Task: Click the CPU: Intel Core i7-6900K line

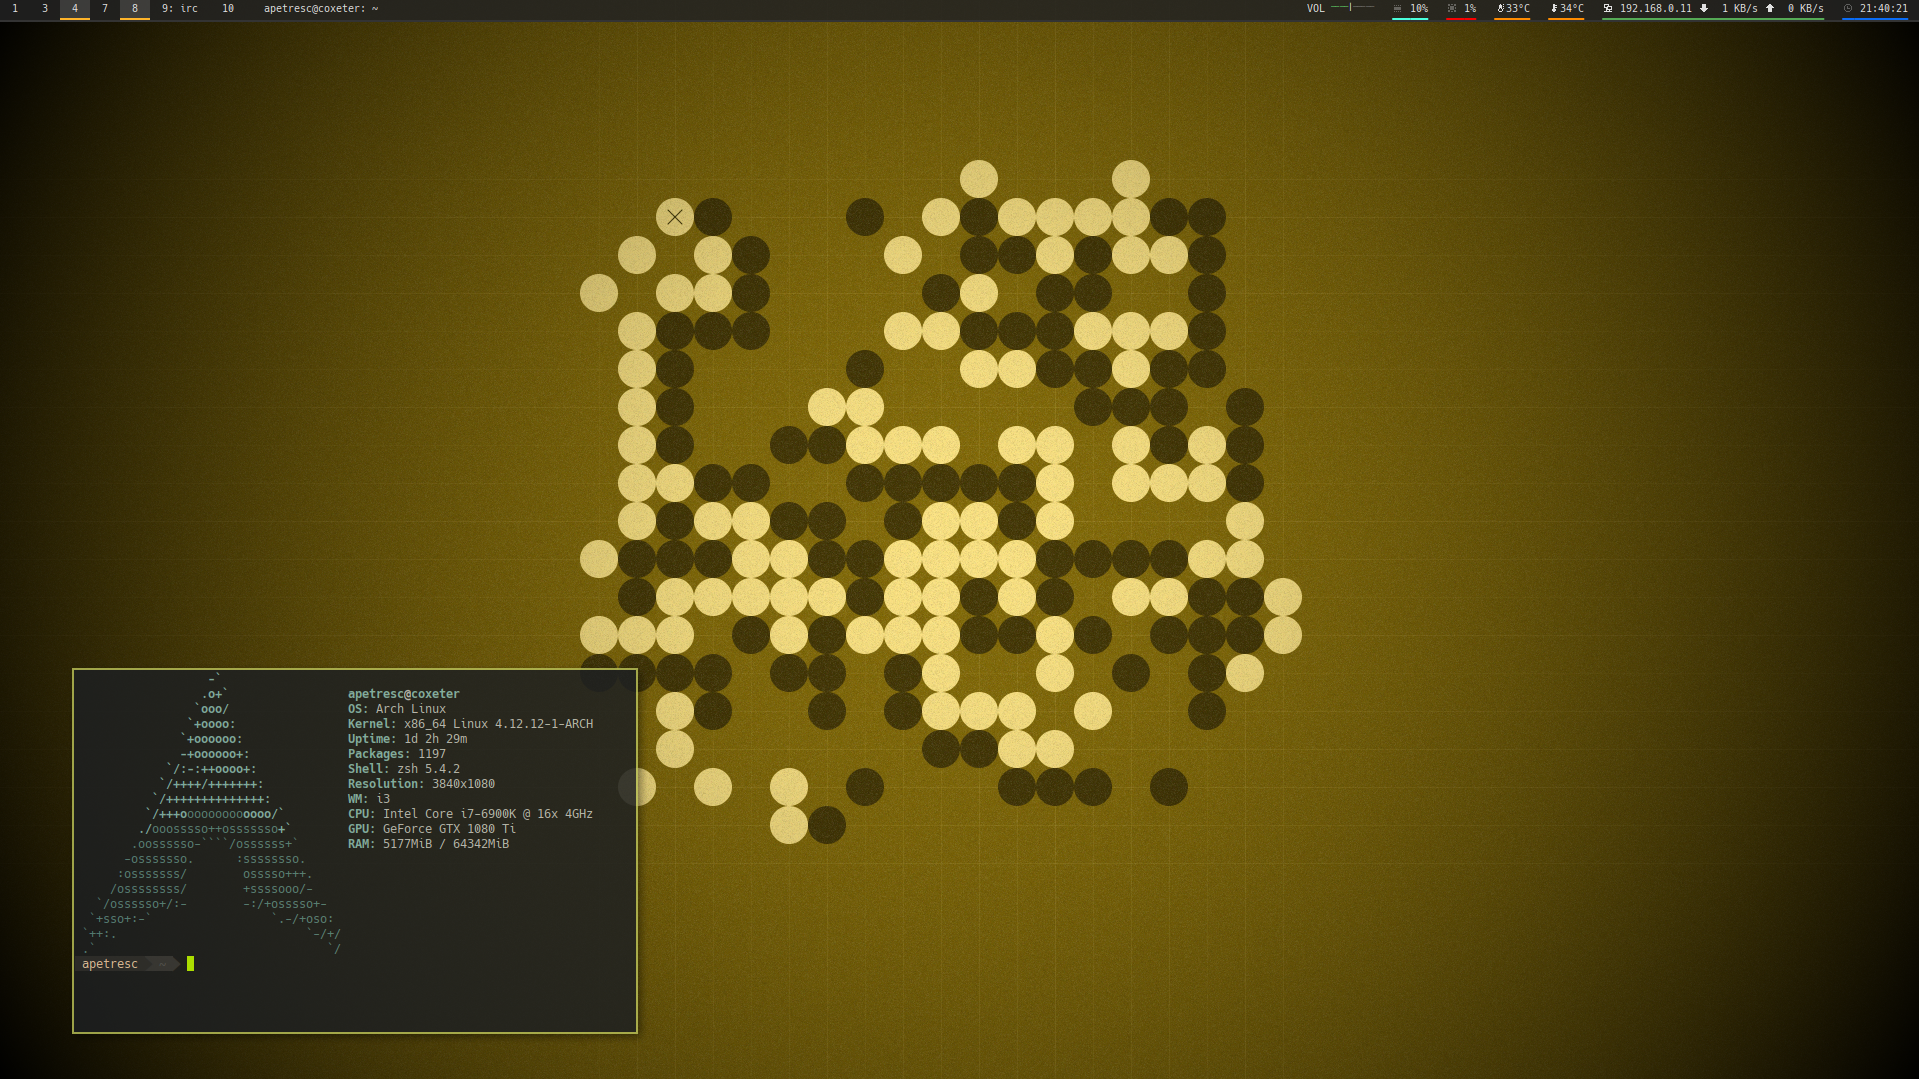Action: pos(470,814)
